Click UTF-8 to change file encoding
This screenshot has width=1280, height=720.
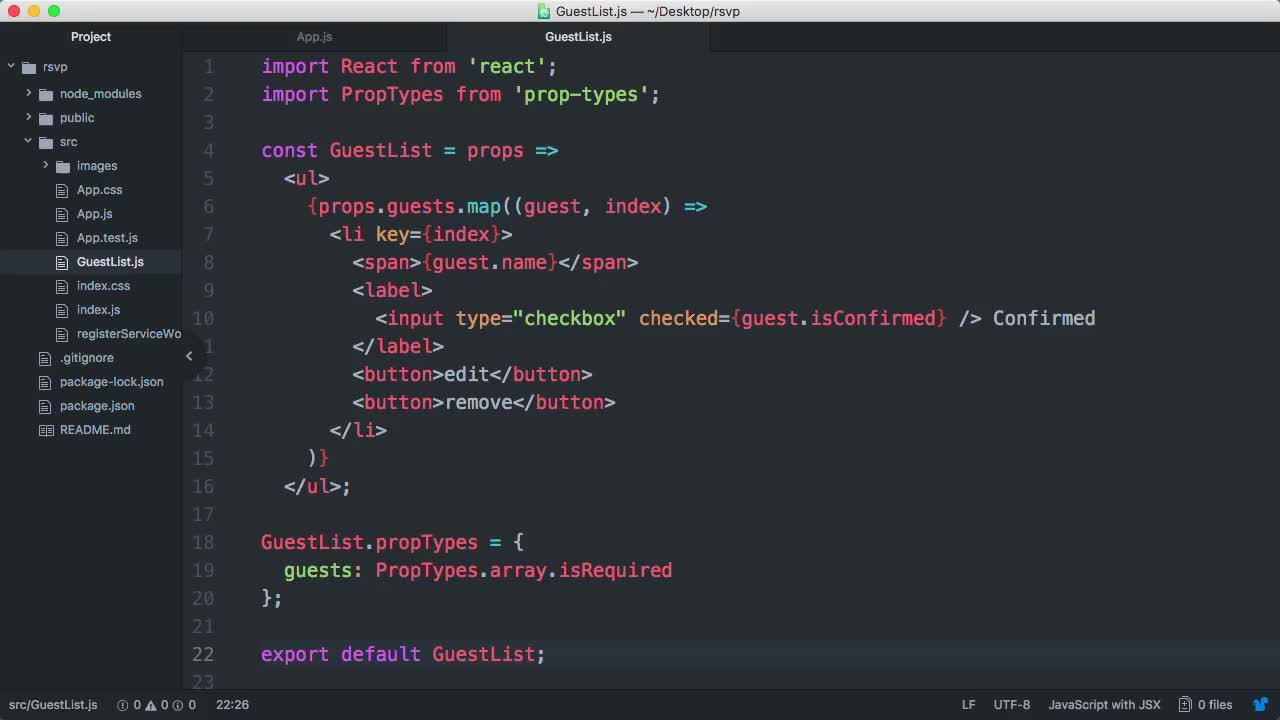point(1011,704)
